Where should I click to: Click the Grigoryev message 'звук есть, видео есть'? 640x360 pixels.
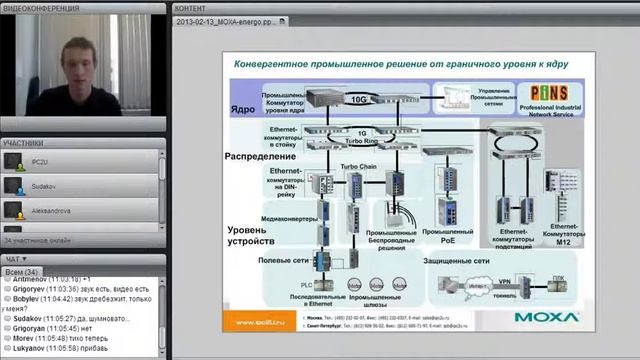coord(115,289)
